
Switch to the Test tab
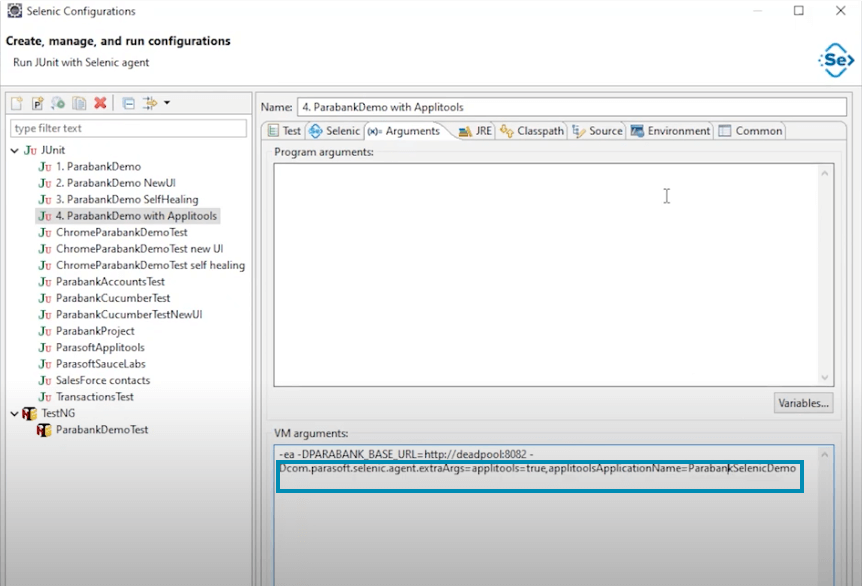click(x=285, y=131)
